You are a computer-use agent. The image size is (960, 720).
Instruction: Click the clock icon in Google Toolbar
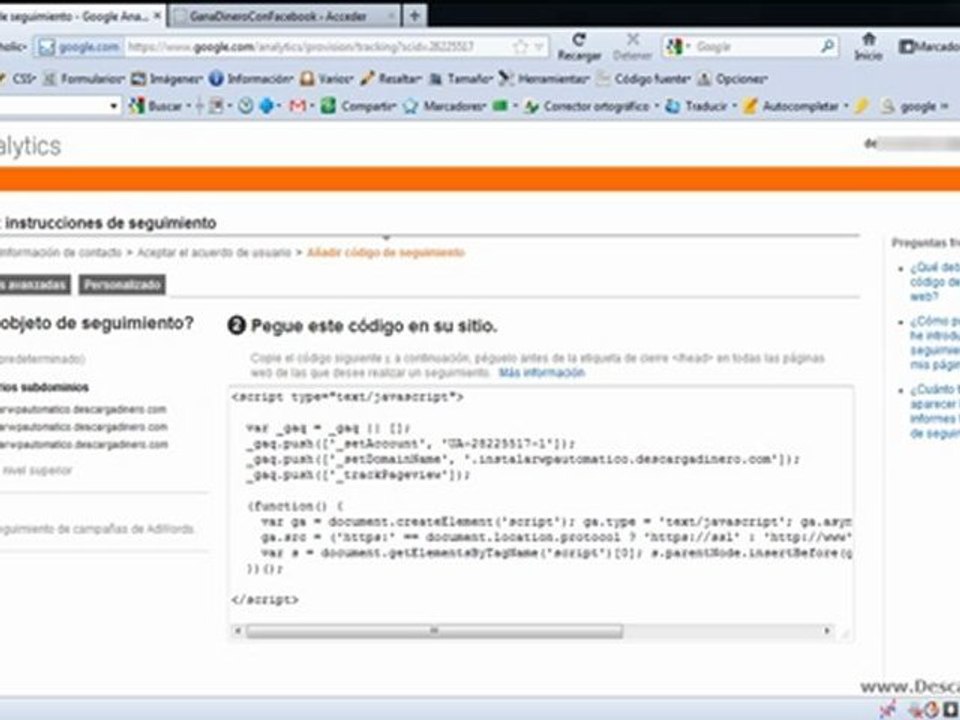(246, 106)
